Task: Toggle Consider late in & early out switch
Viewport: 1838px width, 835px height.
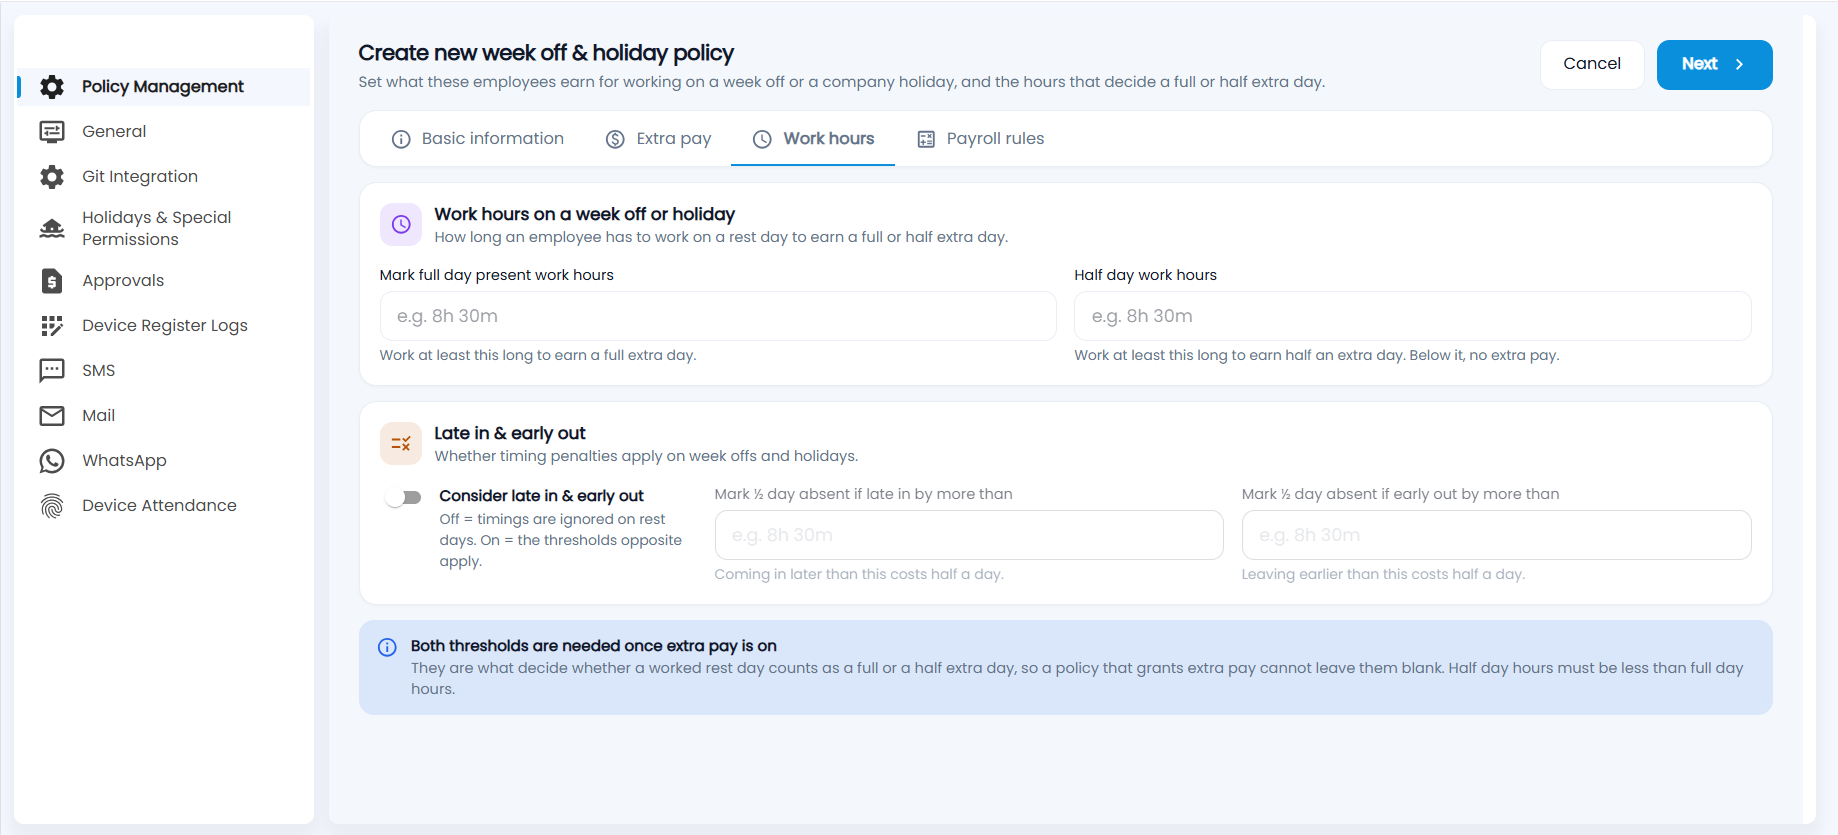Action: (x=404, y=497)
